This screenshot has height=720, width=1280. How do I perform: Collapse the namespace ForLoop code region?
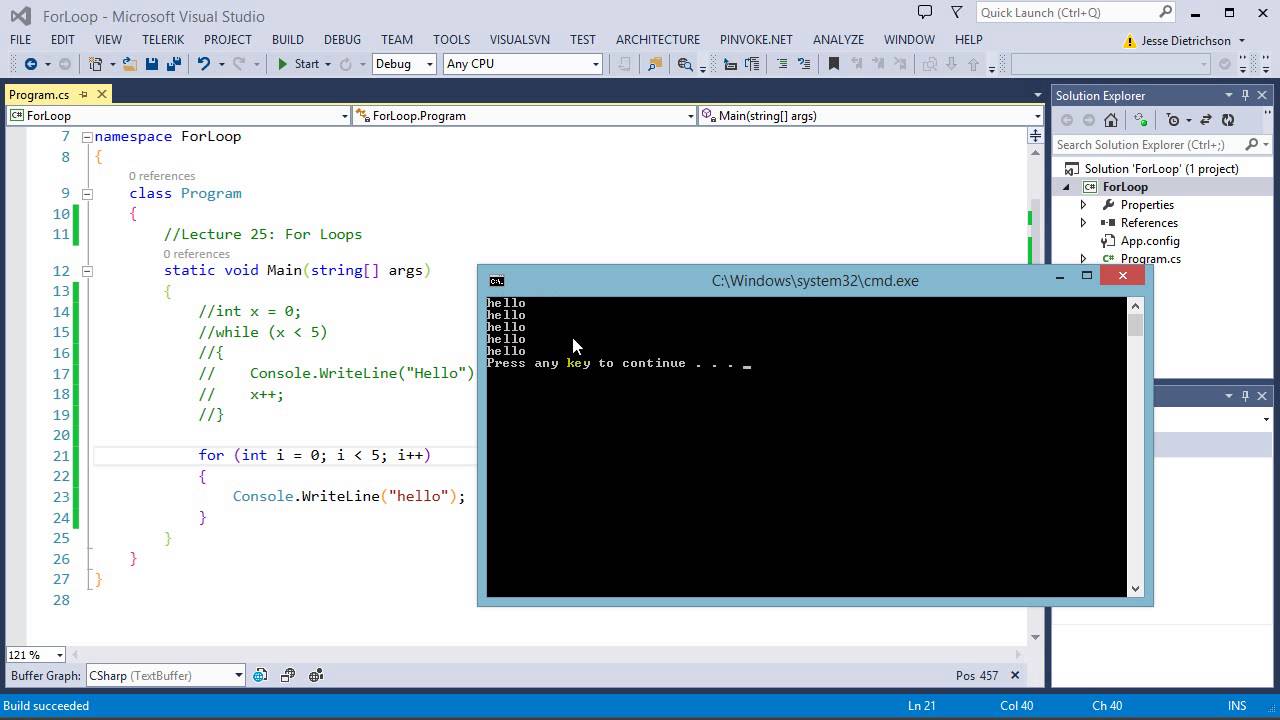point(87,137)
